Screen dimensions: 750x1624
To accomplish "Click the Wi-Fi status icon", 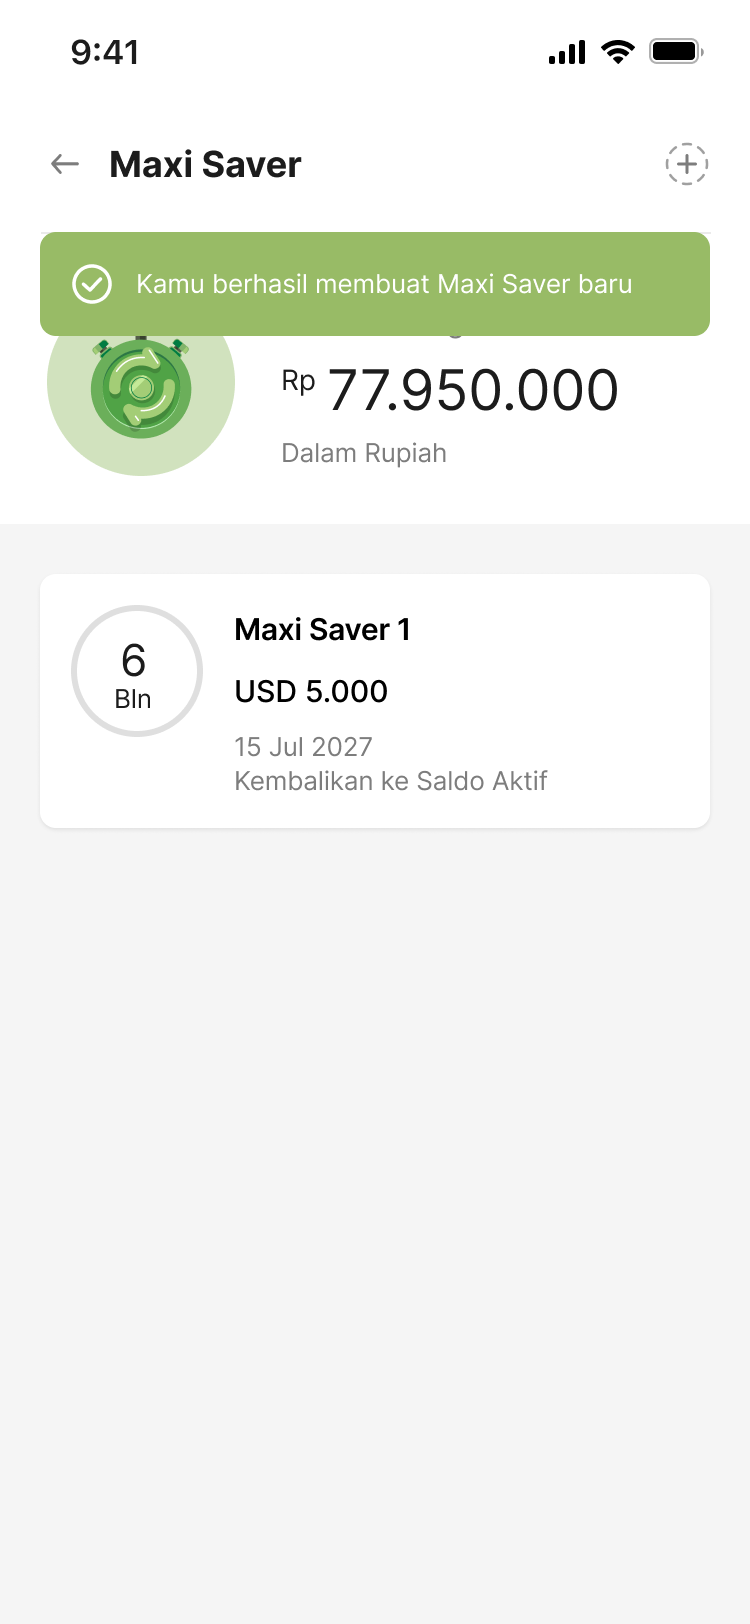I will point(618,52).
